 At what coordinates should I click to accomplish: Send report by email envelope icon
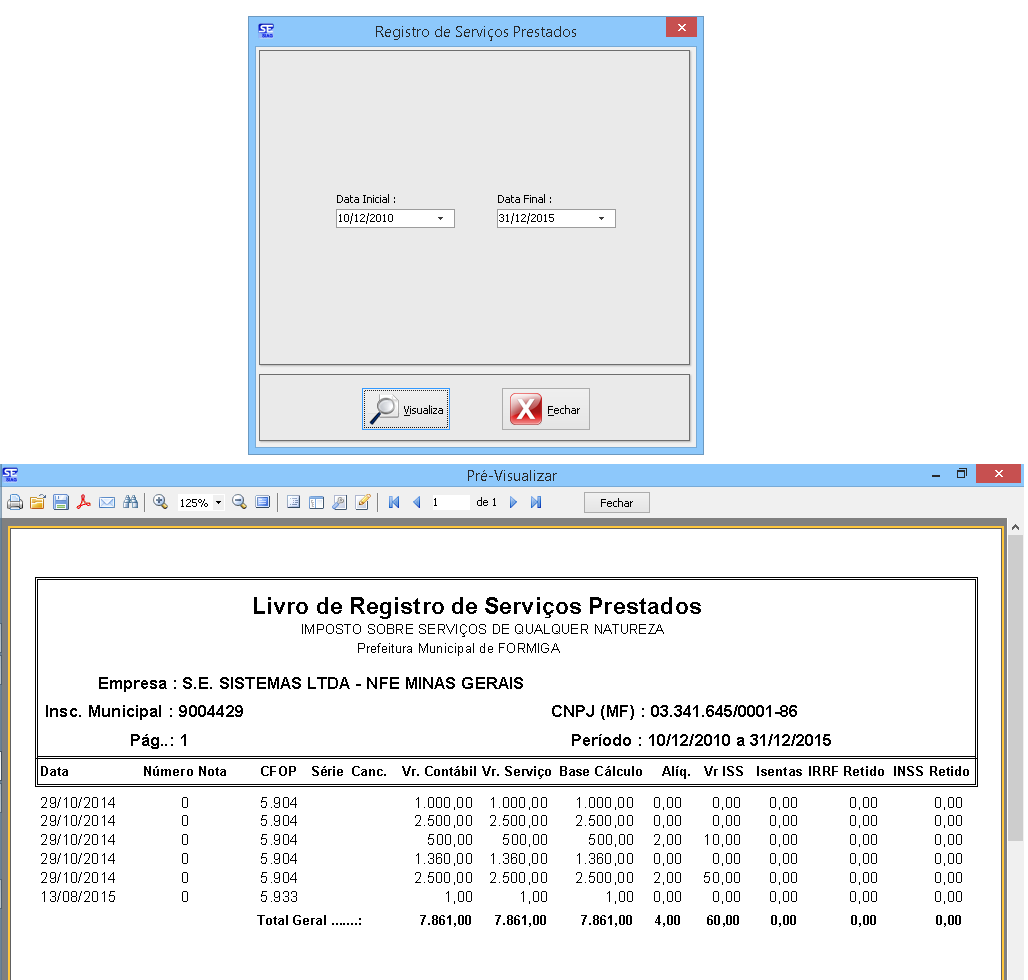coord(107,503)
